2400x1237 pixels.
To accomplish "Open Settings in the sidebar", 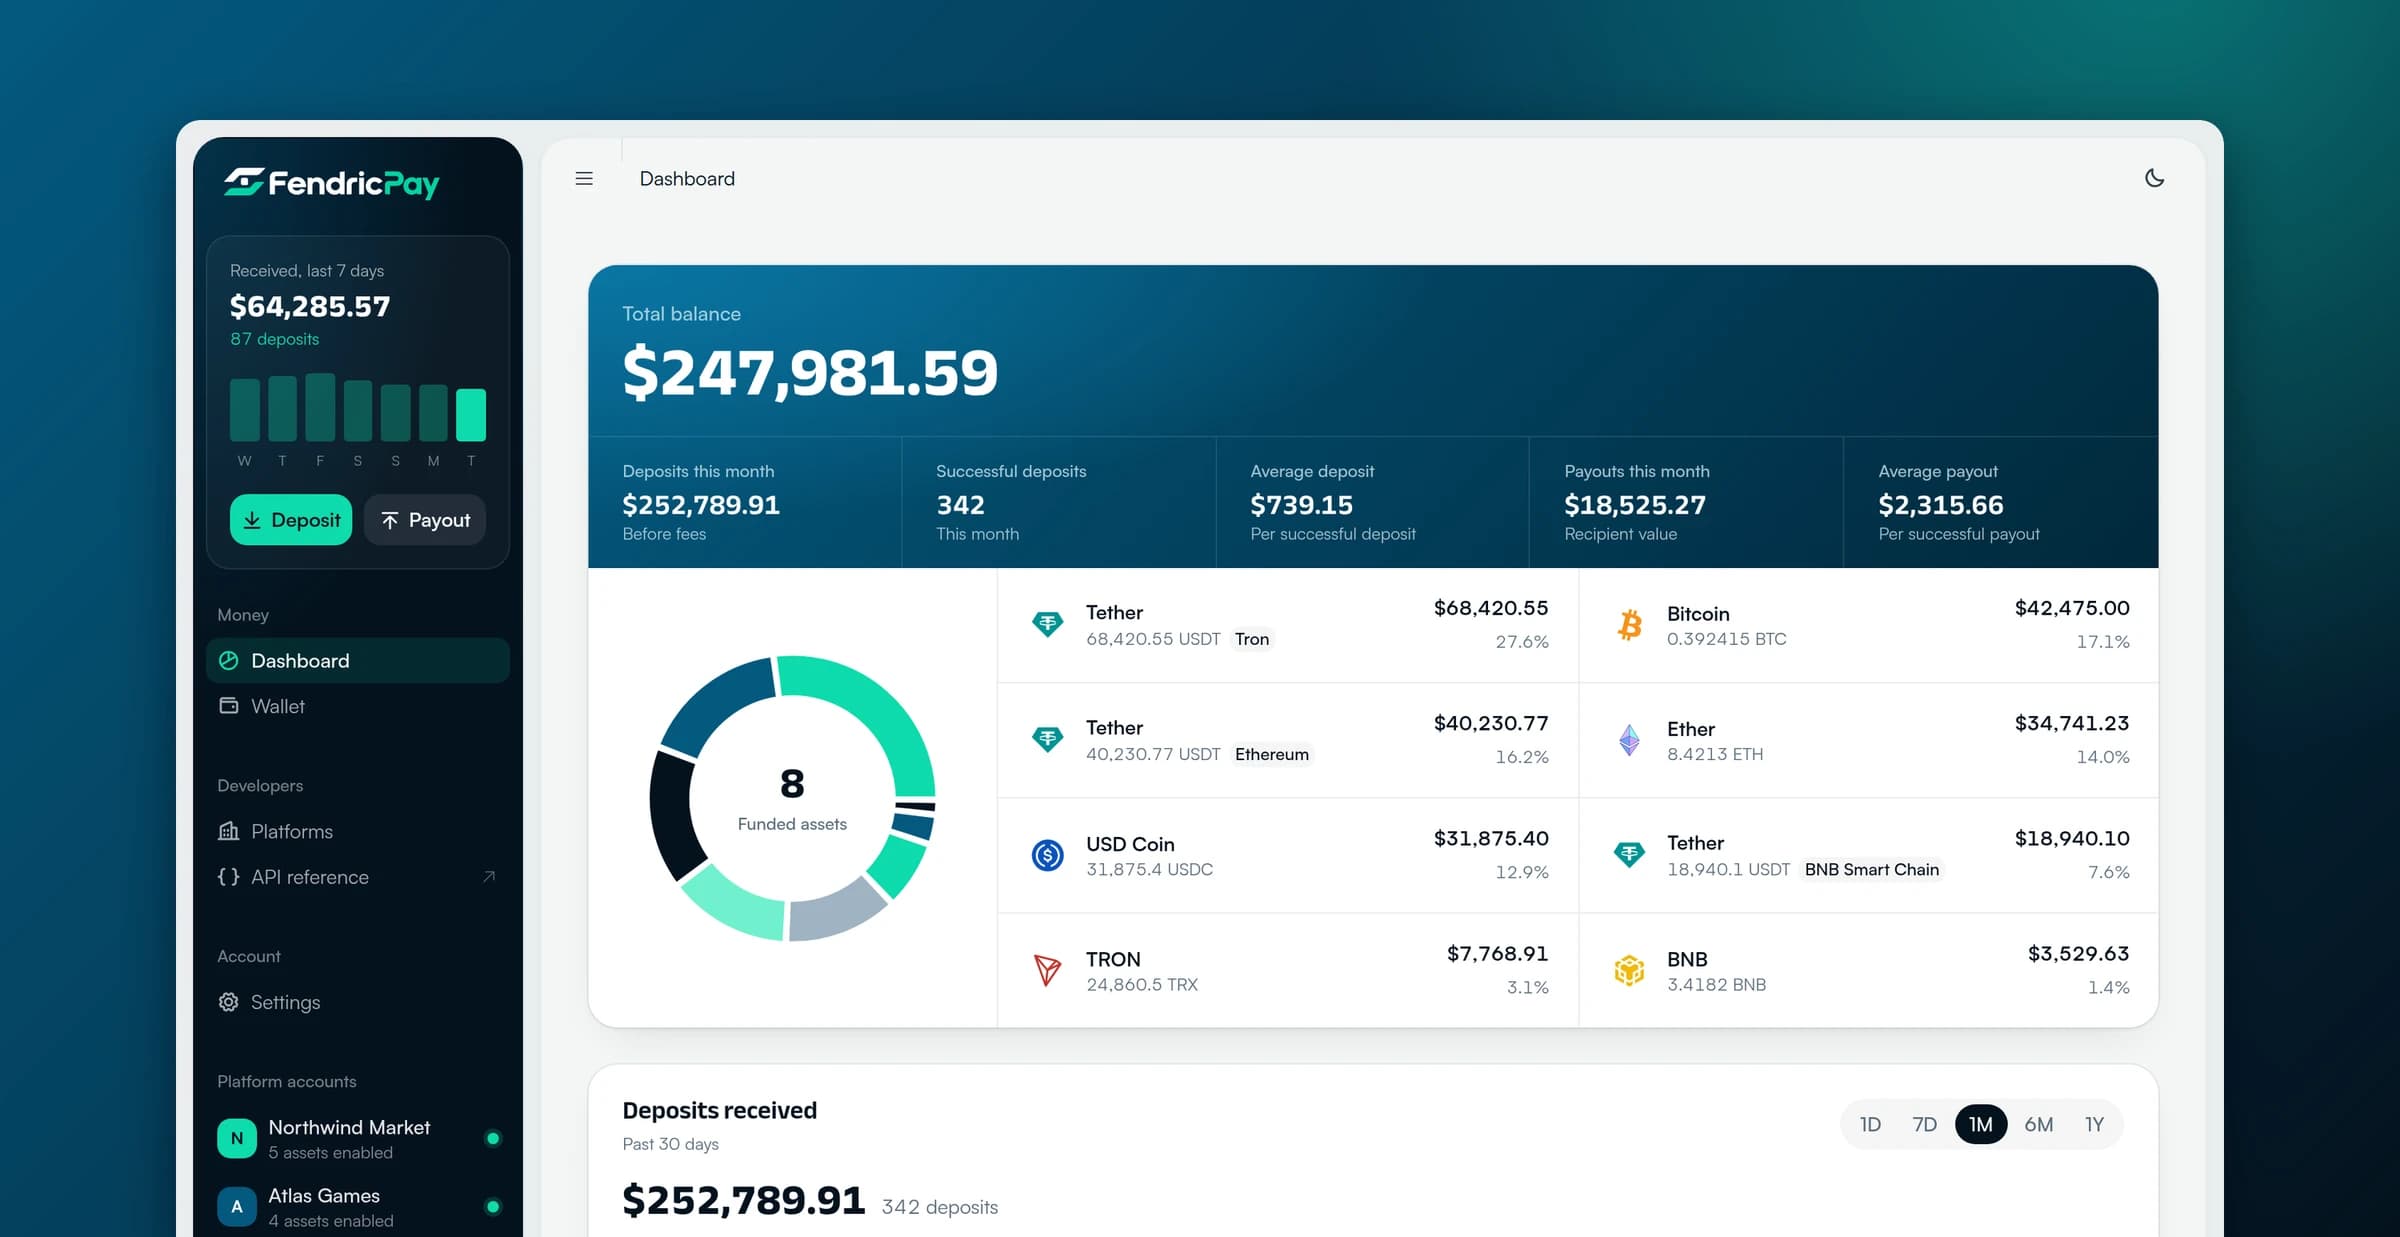I will point(358,1002).
